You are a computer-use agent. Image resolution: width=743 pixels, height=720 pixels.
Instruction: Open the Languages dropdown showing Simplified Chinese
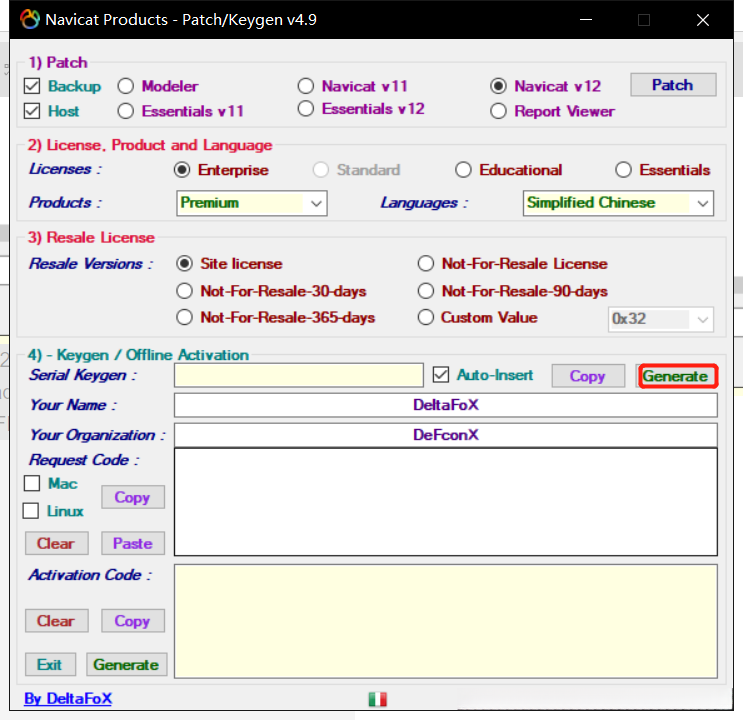[618, 203]
